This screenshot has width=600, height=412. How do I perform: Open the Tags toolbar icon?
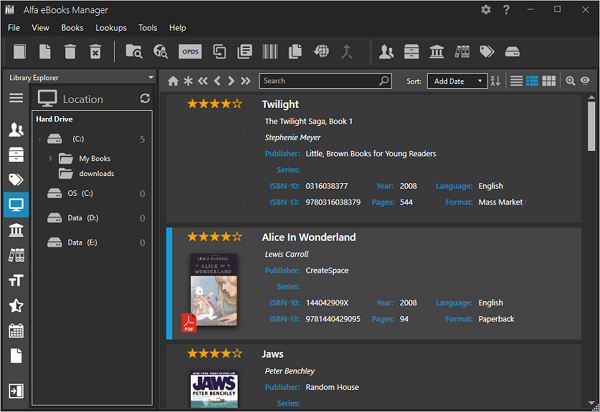[487, 51]
